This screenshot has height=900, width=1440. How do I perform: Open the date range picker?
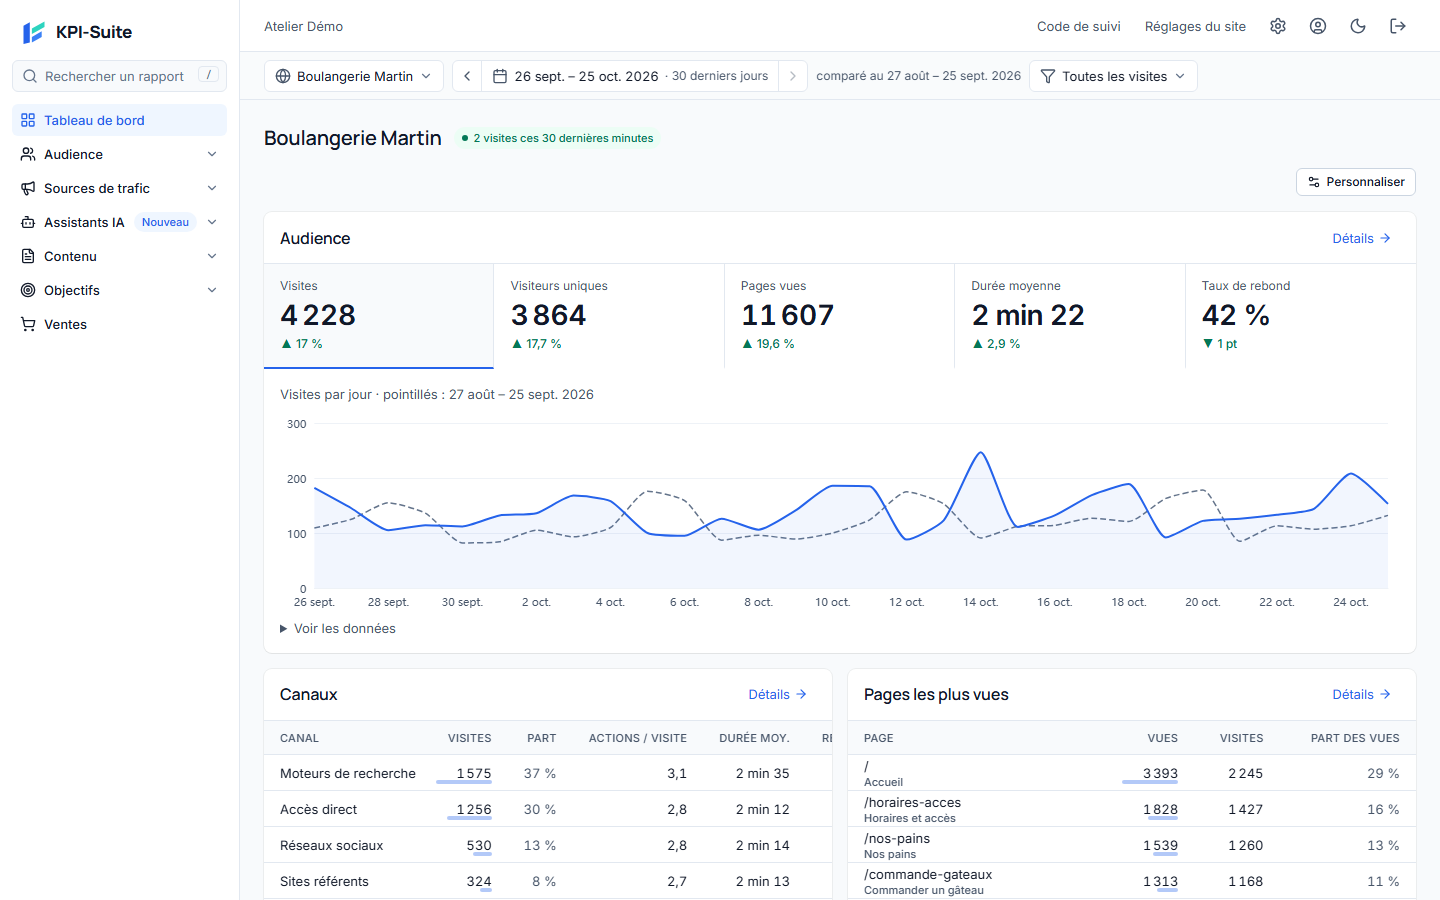pyautogui.click(x=631, y=76)
